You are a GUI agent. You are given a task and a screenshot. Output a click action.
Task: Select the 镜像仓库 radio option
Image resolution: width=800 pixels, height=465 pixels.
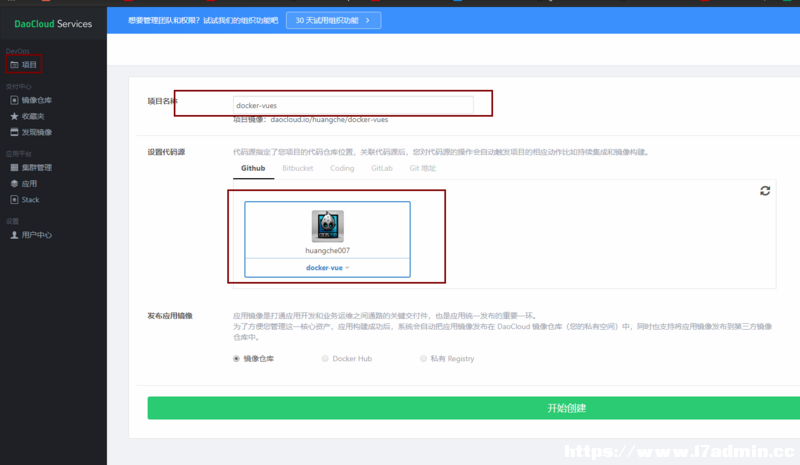pyautogui.click(x=236, y=359)
